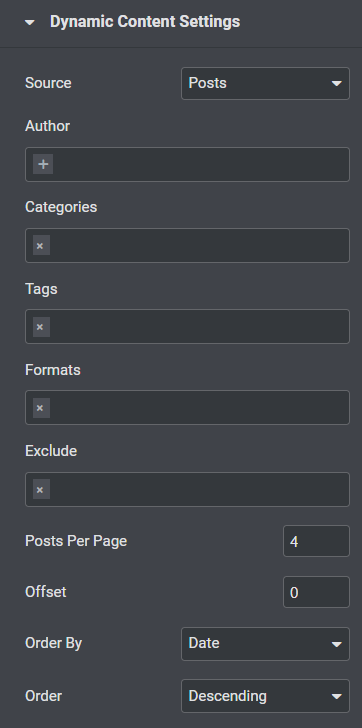Select the Offset number field

point(316,592)
